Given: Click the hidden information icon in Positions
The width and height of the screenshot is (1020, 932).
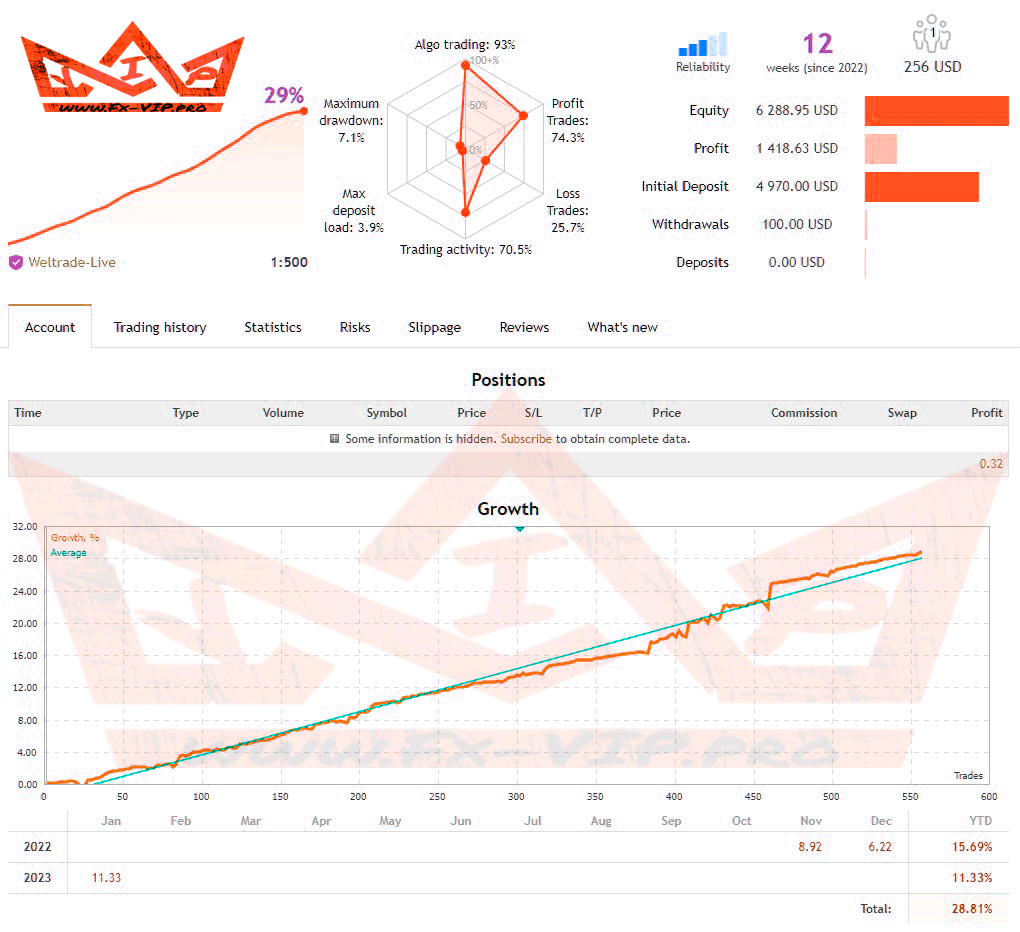Looking at the screenshot, I should click(334, 439).
